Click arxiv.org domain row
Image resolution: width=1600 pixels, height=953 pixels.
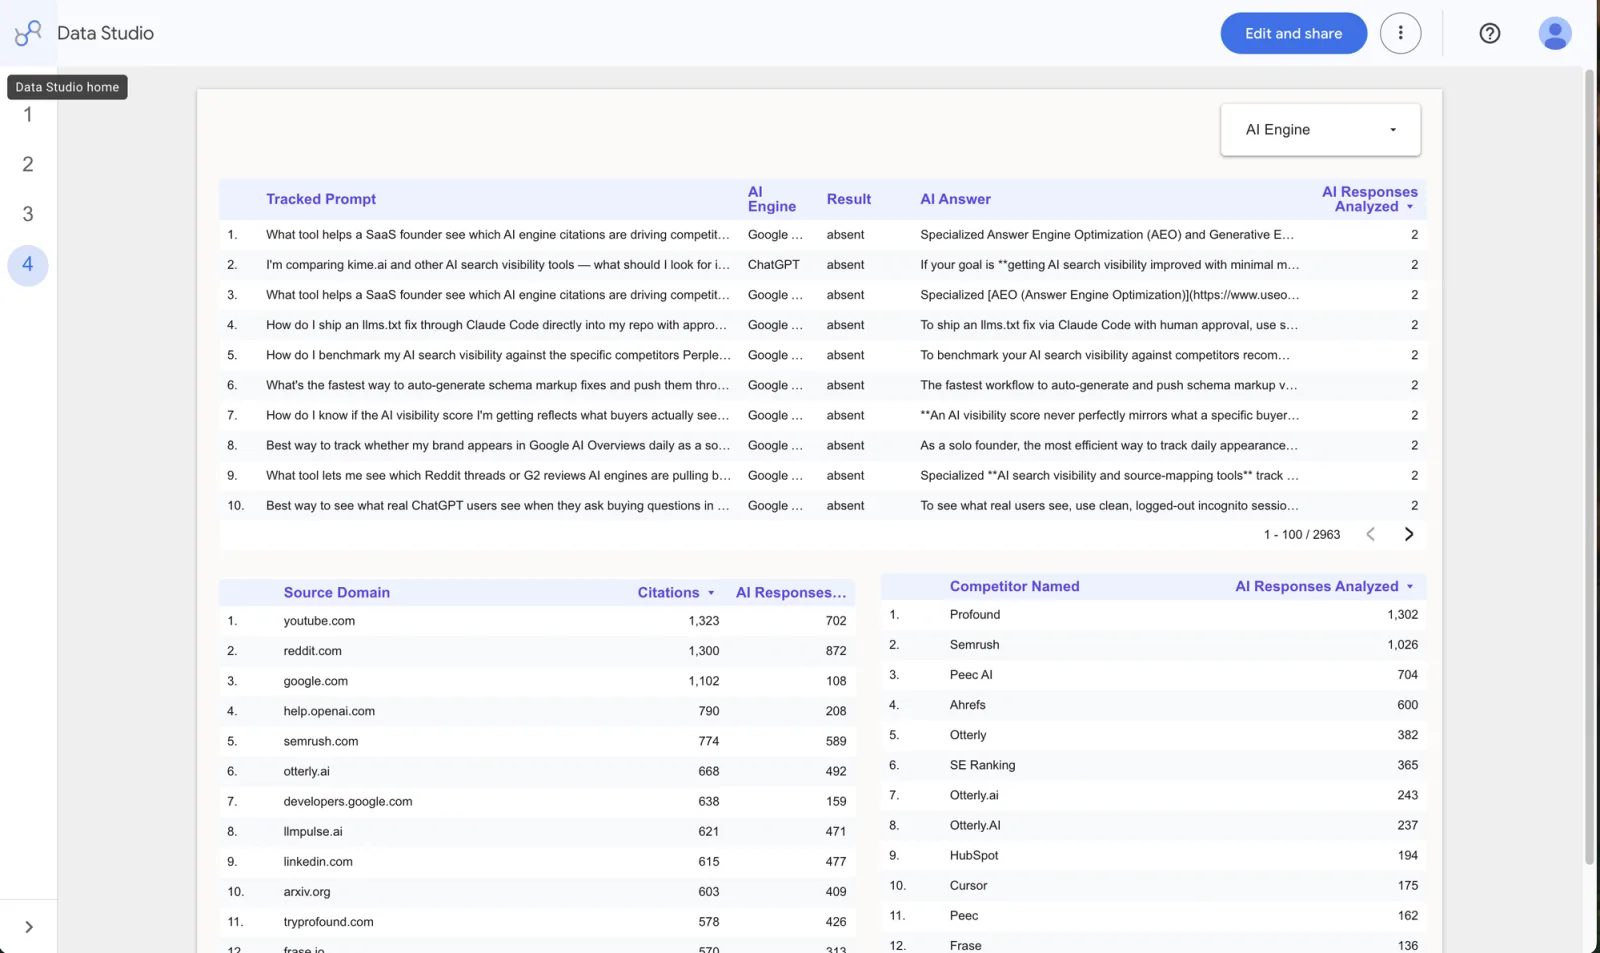pos(537,891)
